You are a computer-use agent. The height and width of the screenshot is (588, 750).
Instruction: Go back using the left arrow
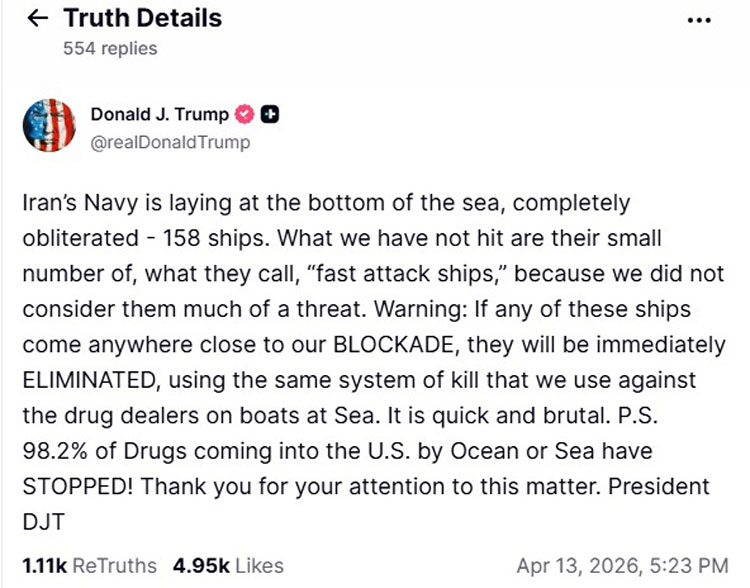point(38,19)
